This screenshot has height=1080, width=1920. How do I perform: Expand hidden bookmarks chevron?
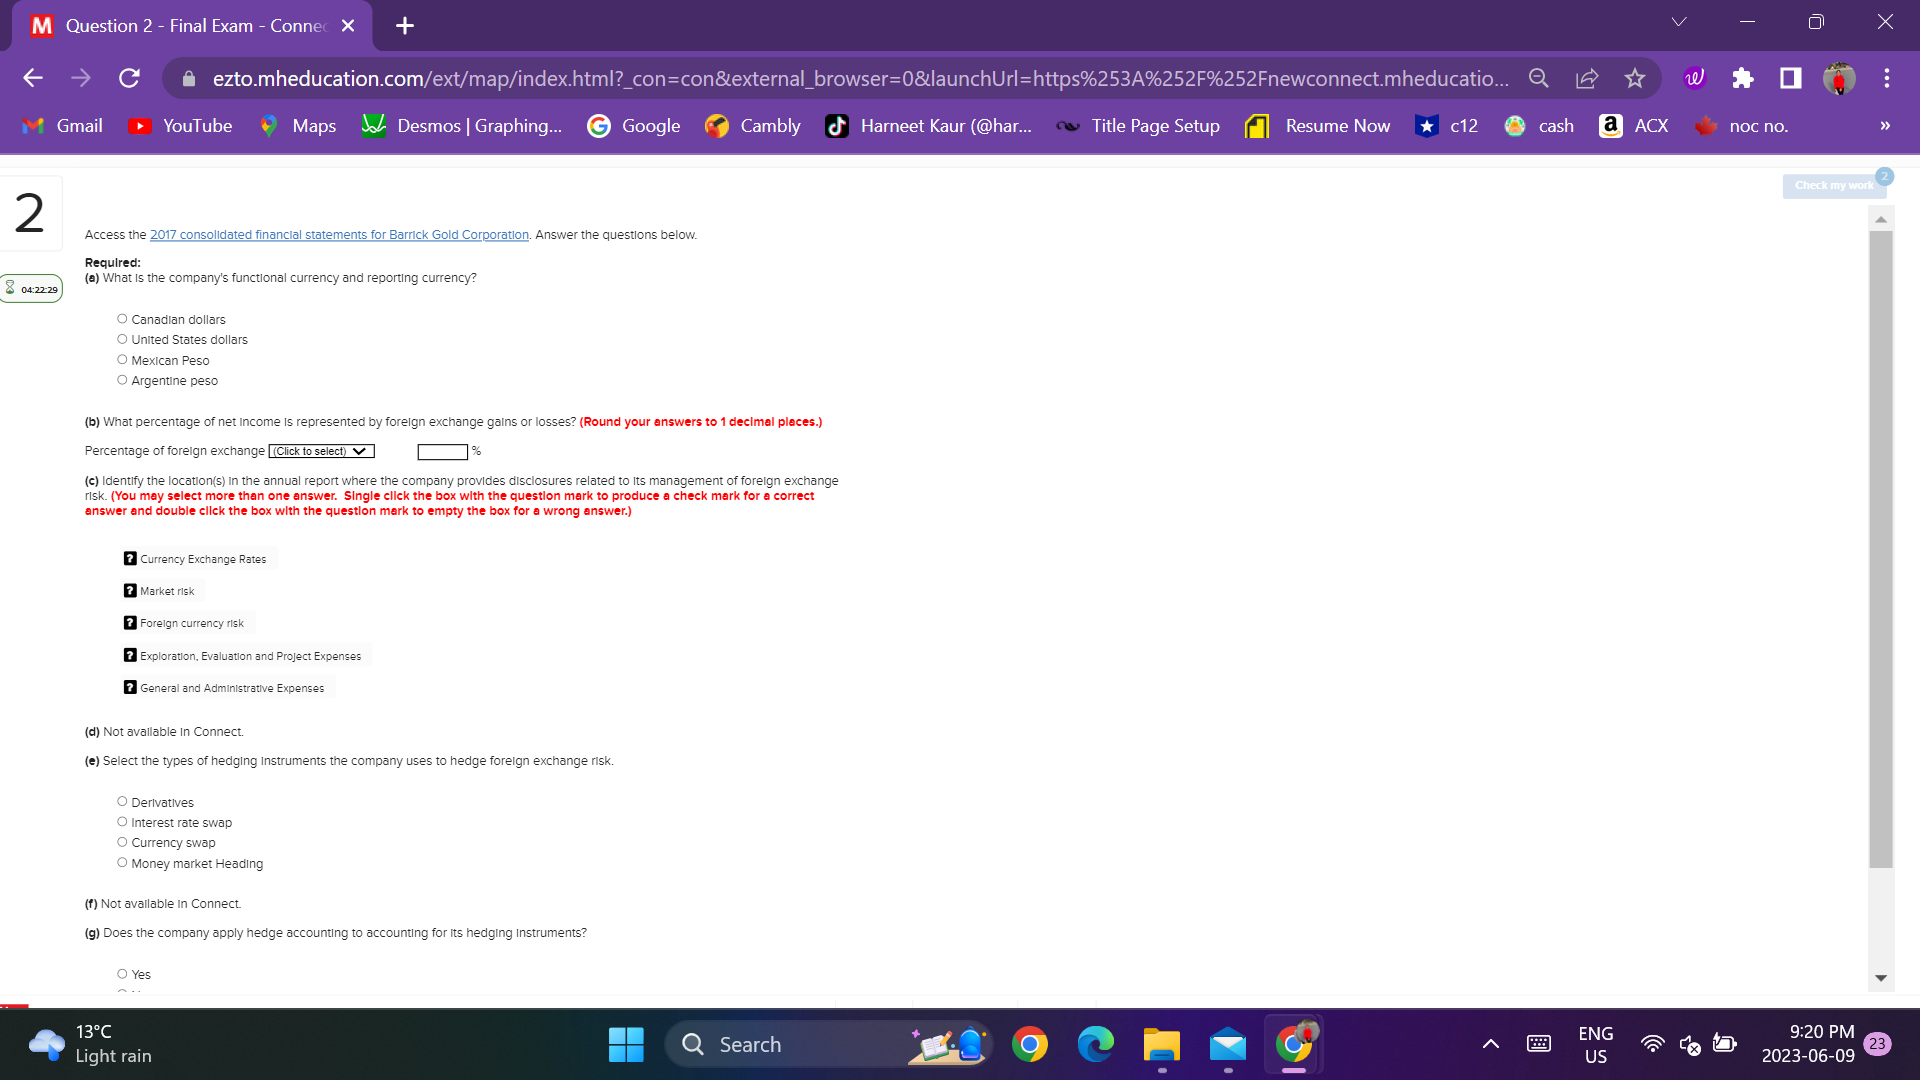point(1885,126)
